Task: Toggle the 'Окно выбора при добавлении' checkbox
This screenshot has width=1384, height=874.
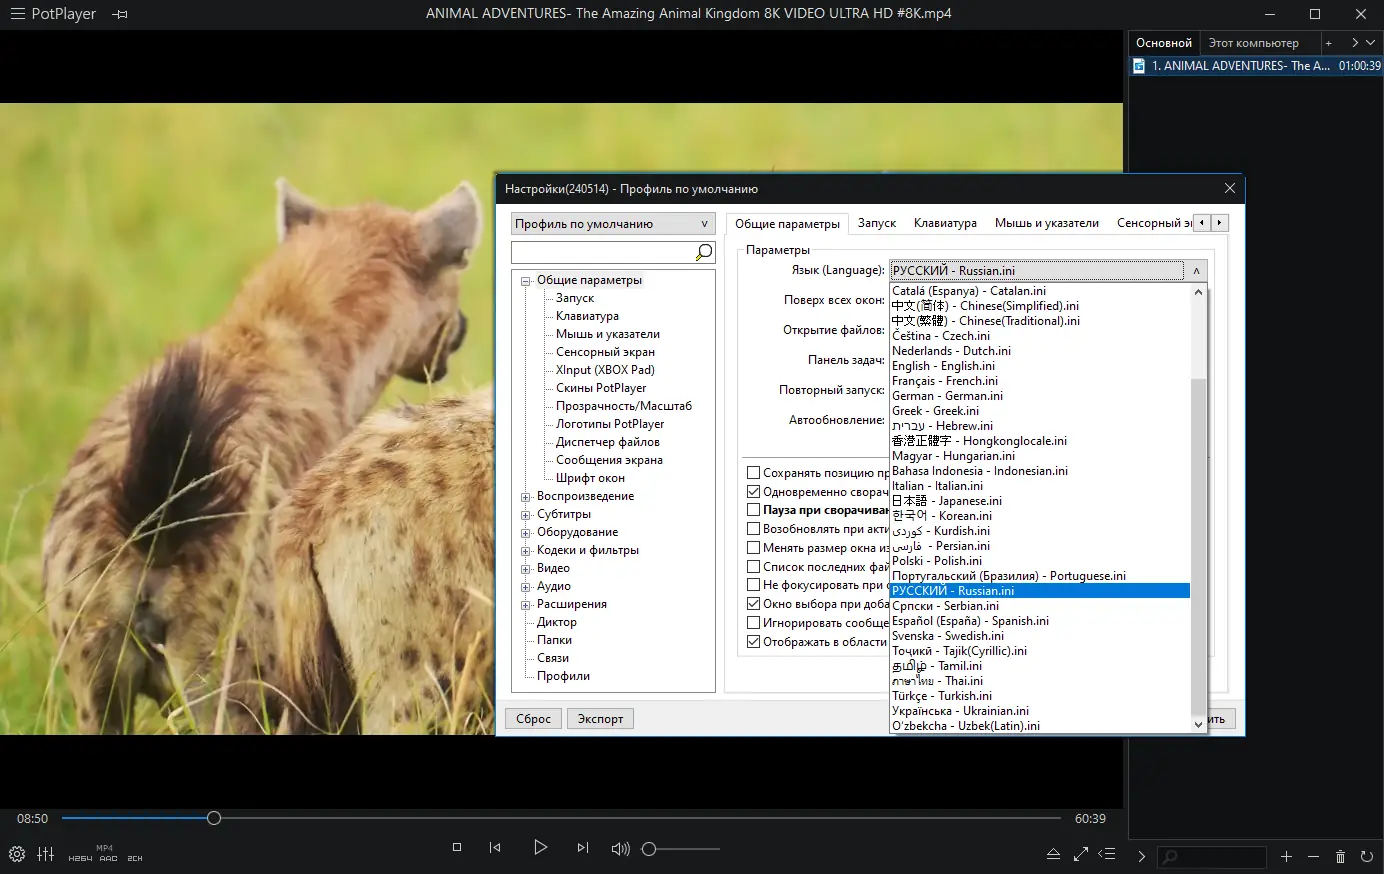Action: (754, 604)
